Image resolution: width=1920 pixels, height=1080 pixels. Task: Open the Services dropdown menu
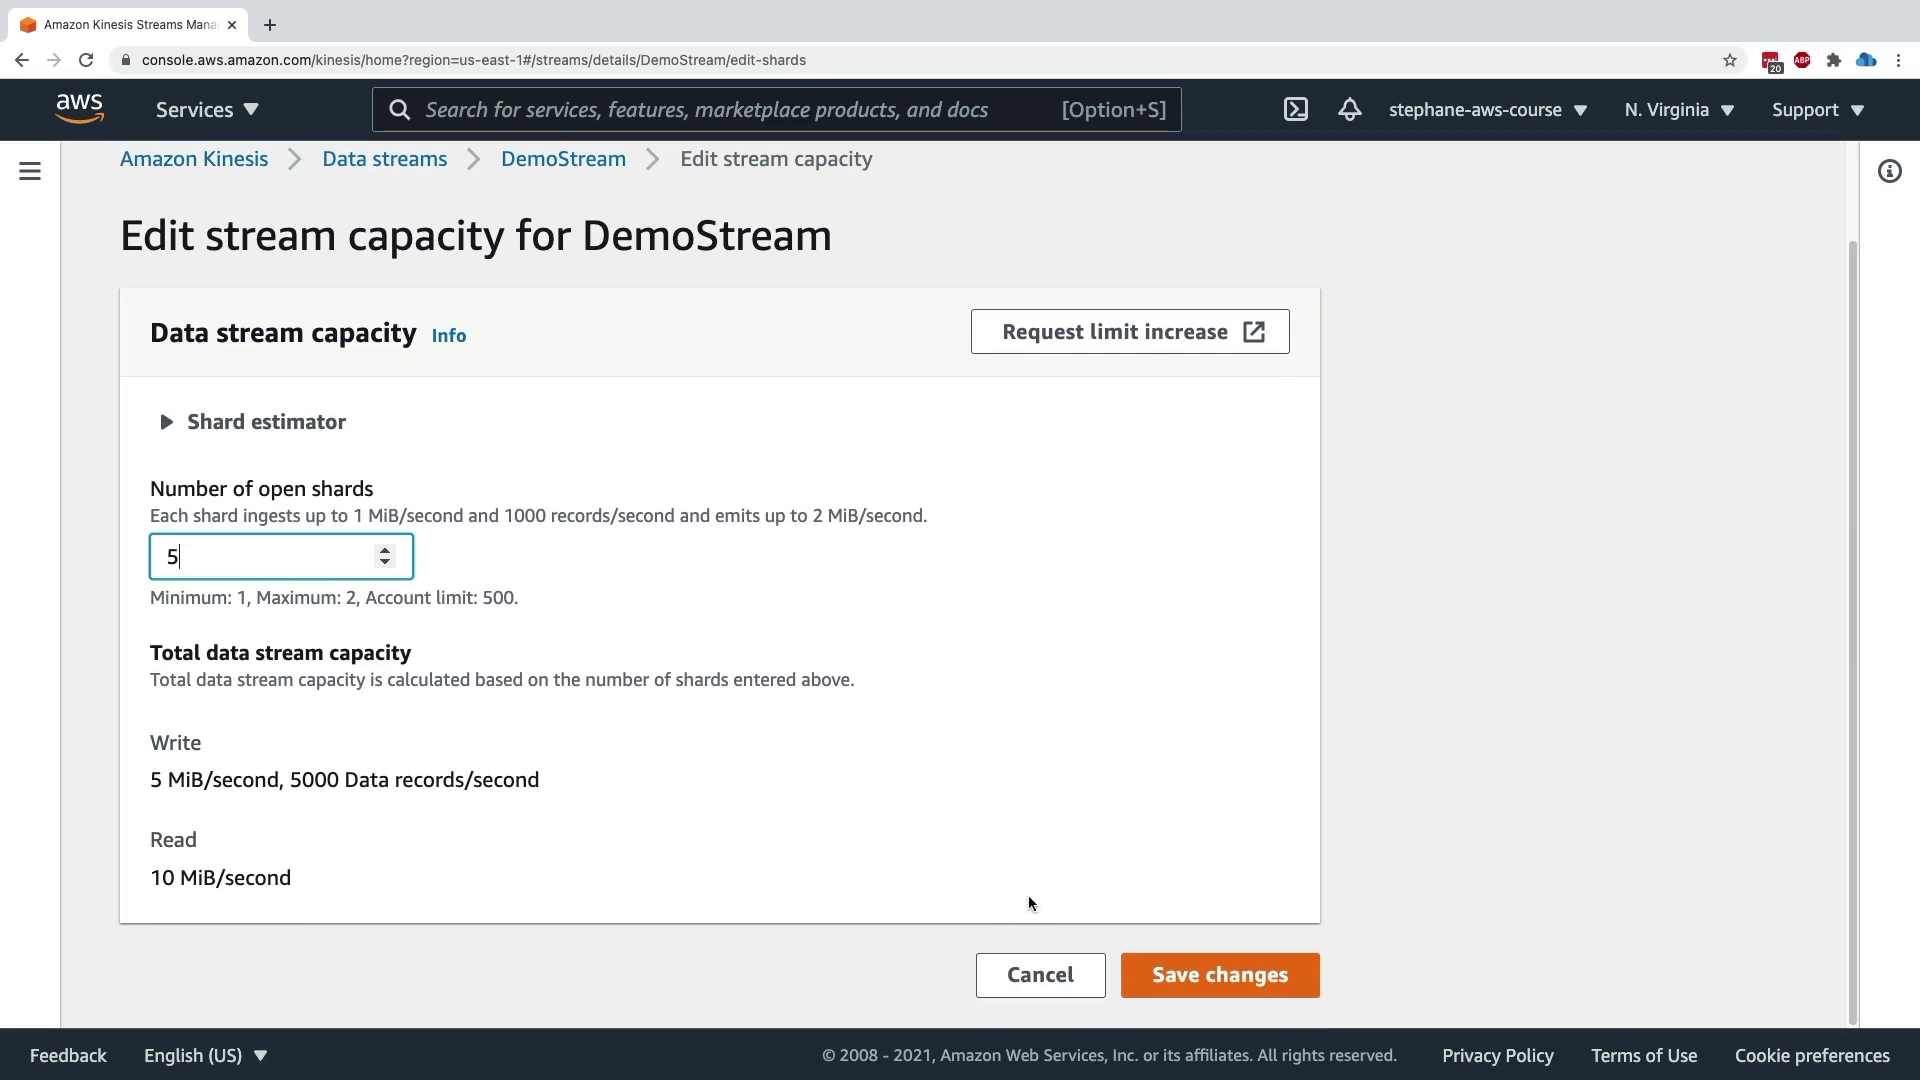coord(207,110)
